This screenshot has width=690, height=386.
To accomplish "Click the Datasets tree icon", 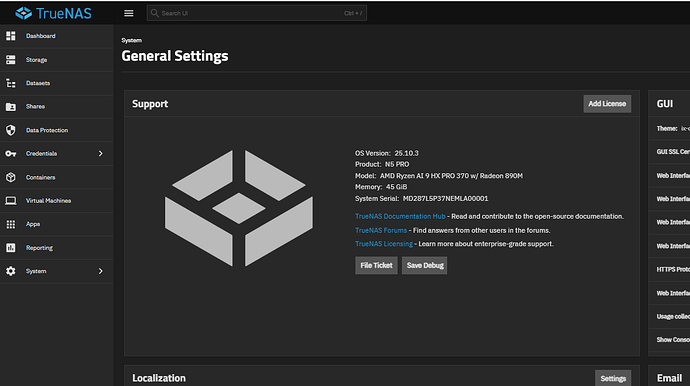I will (11, 83).
